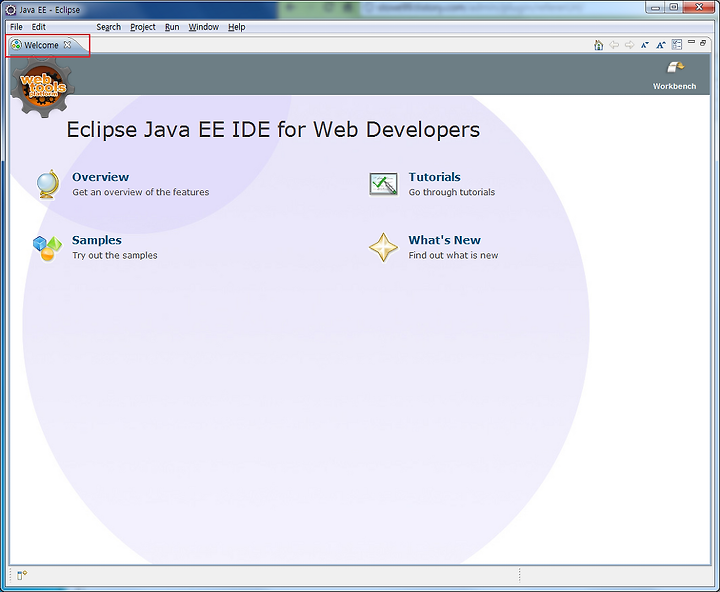This screenshot has width=720, height=592.
Task: Minimize the Welcome view panel
Action: (691, 42)
